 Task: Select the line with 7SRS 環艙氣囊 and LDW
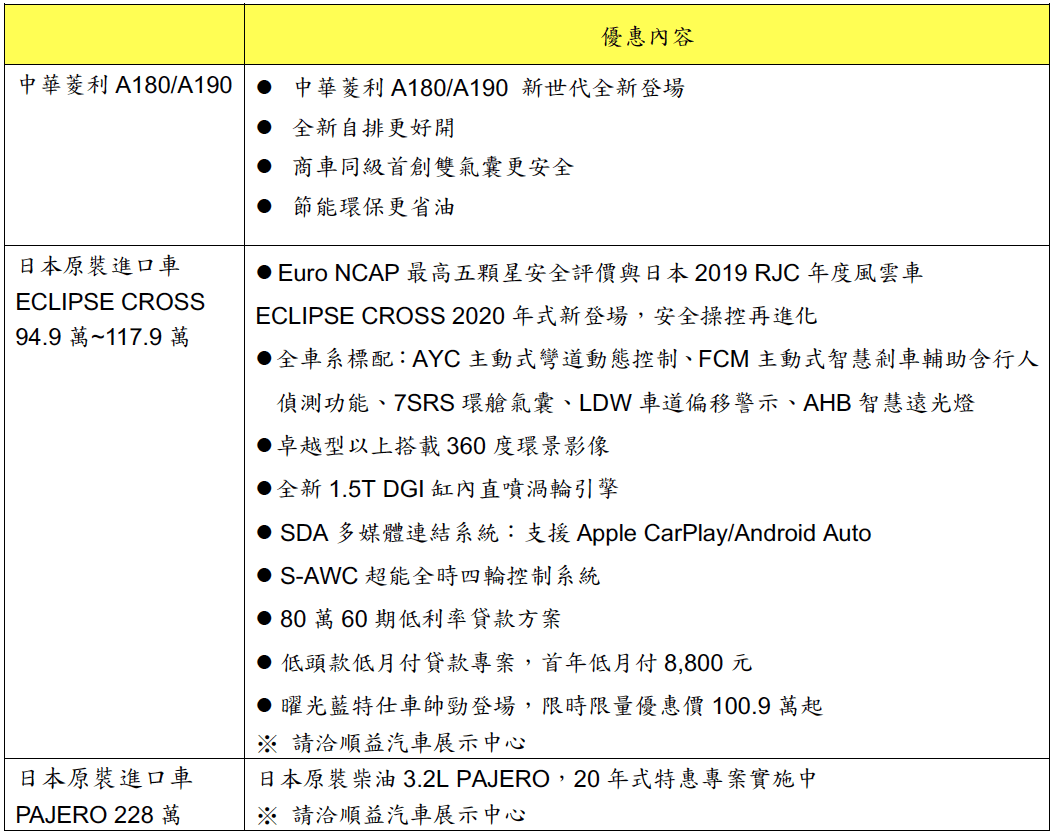pyautogui.click(x=626, y=403)
